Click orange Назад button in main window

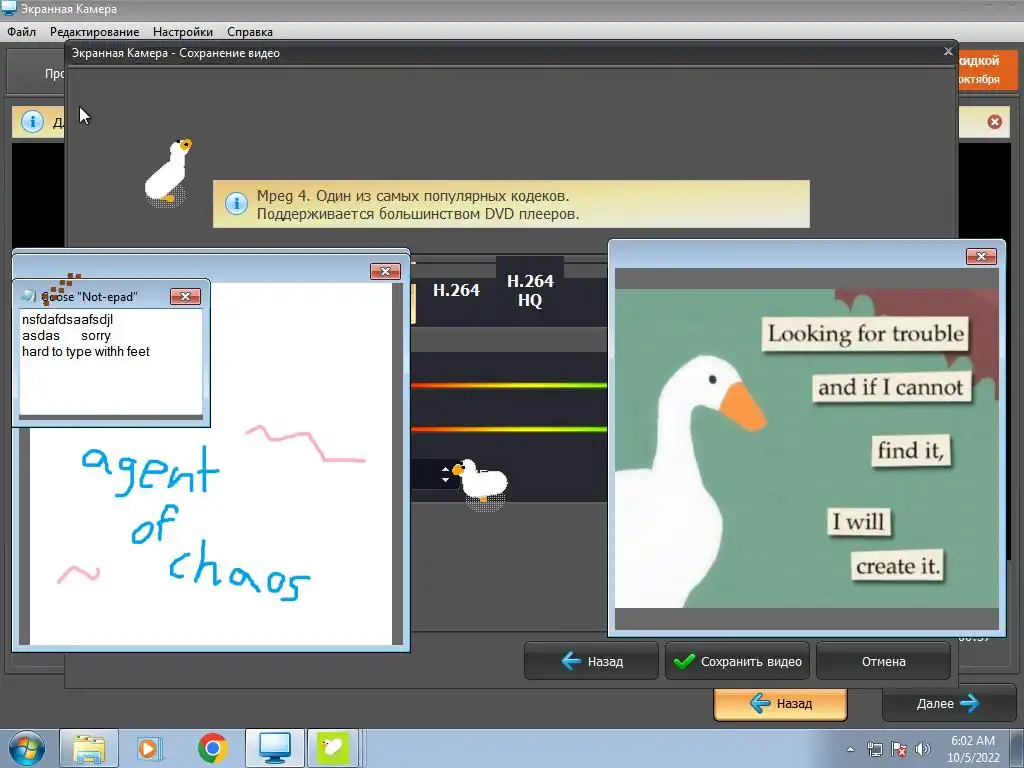(x=780, y=703)
